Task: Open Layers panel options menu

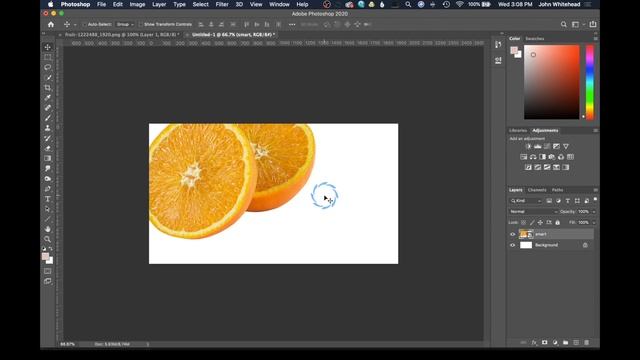Action: tap(596, 190)
